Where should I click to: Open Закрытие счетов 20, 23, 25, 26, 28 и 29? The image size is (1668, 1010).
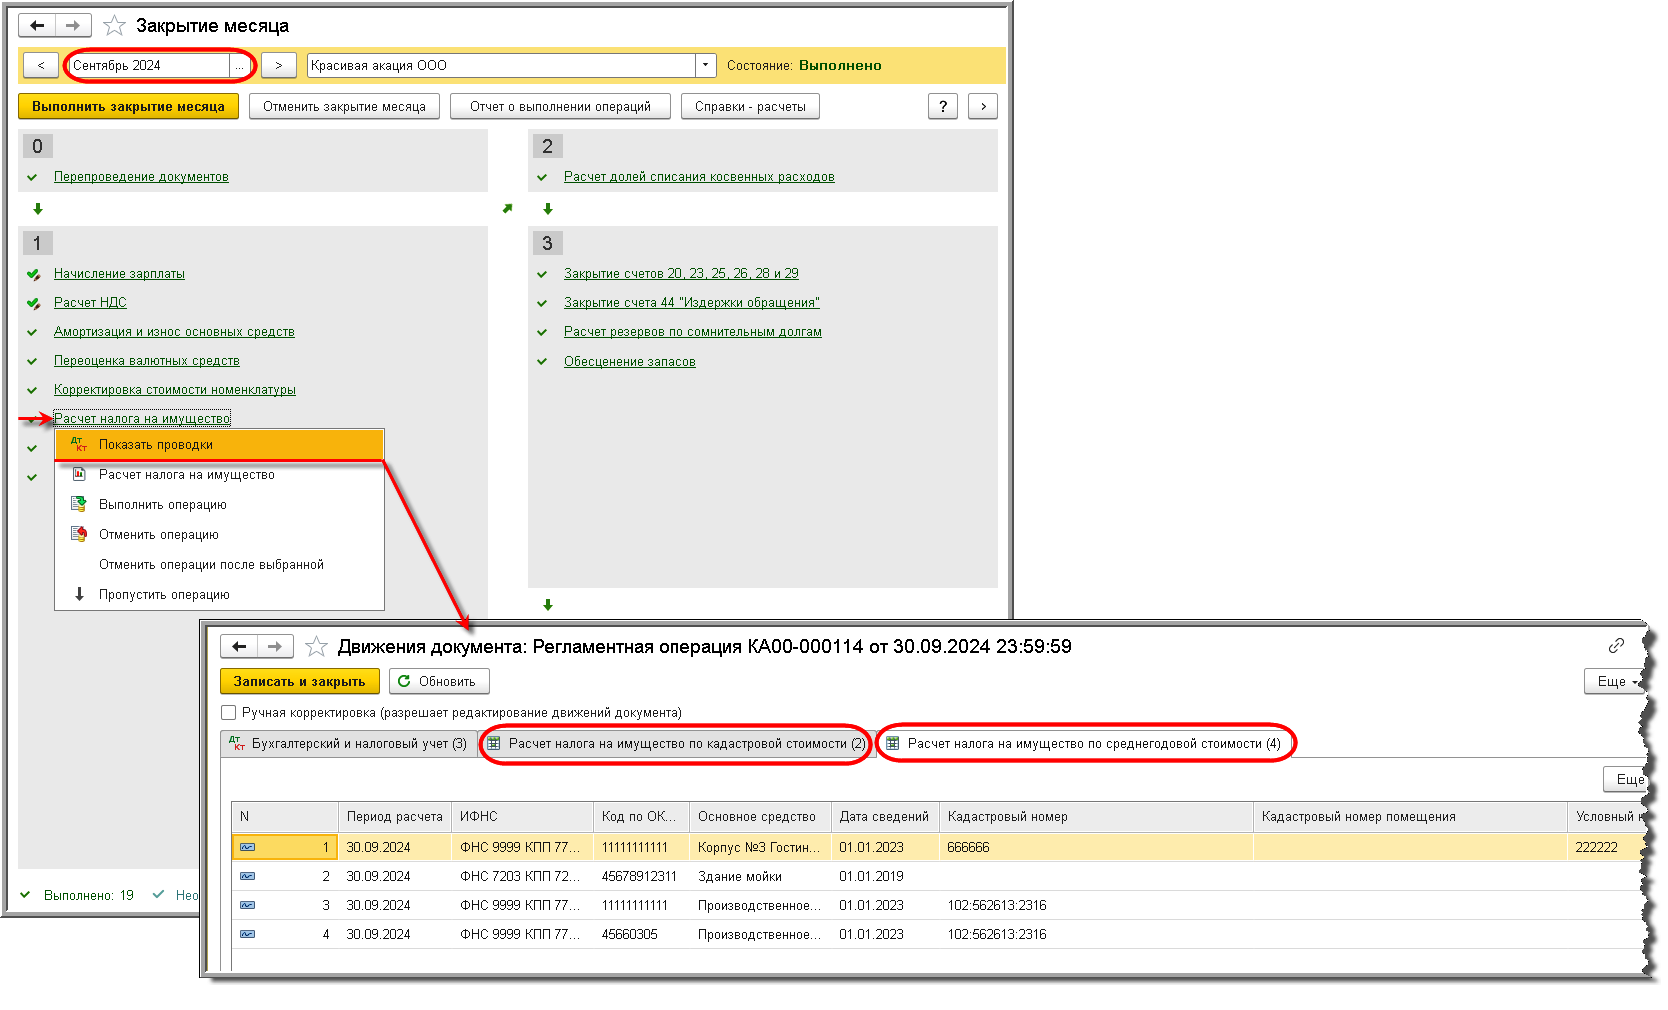[681, 274]
